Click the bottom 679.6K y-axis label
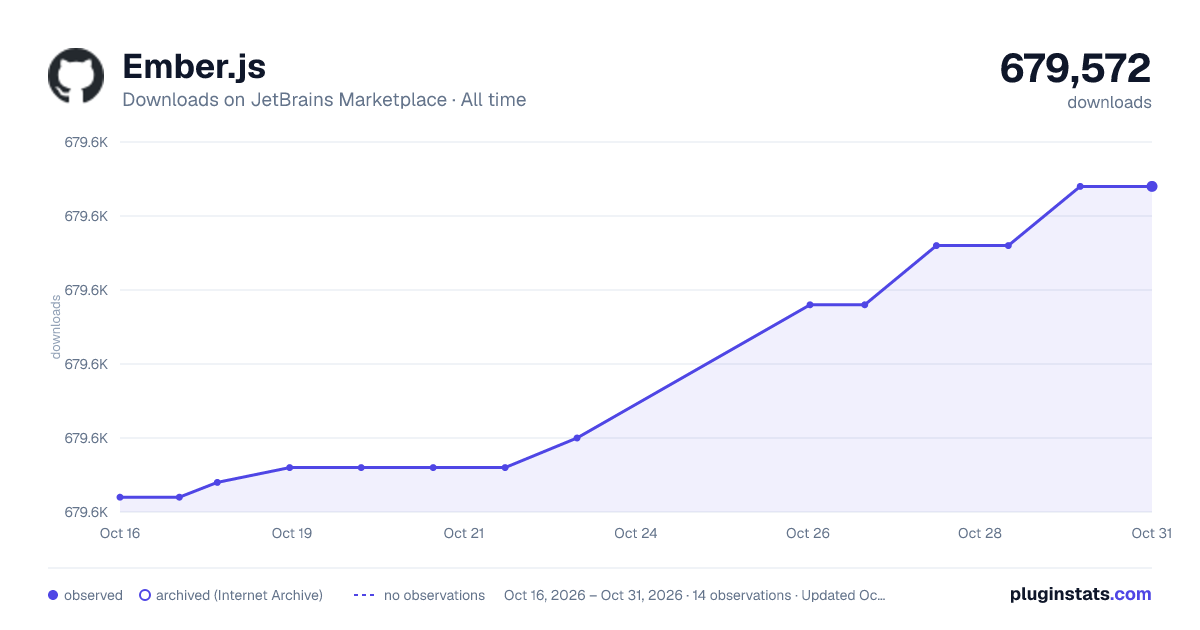Image resolution: width=1200 pixels, height=630 pixels. coord(86,512)
